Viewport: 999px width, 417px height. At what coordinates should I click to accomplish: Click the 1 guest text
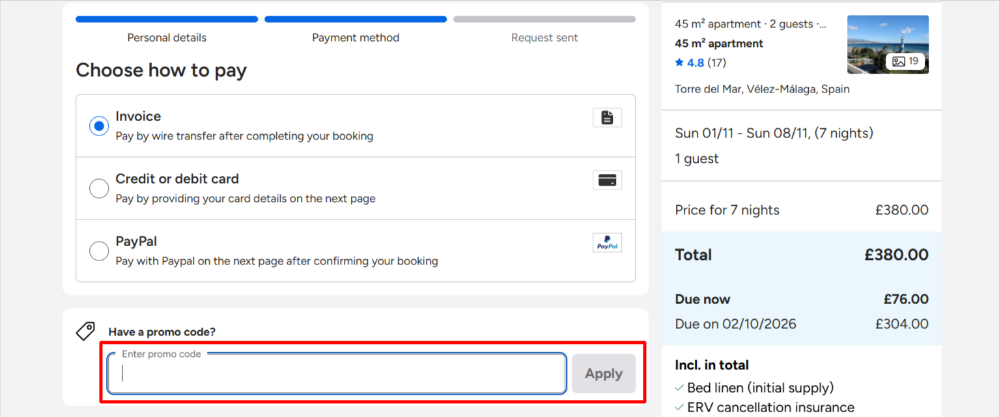(x=696, y=159)
